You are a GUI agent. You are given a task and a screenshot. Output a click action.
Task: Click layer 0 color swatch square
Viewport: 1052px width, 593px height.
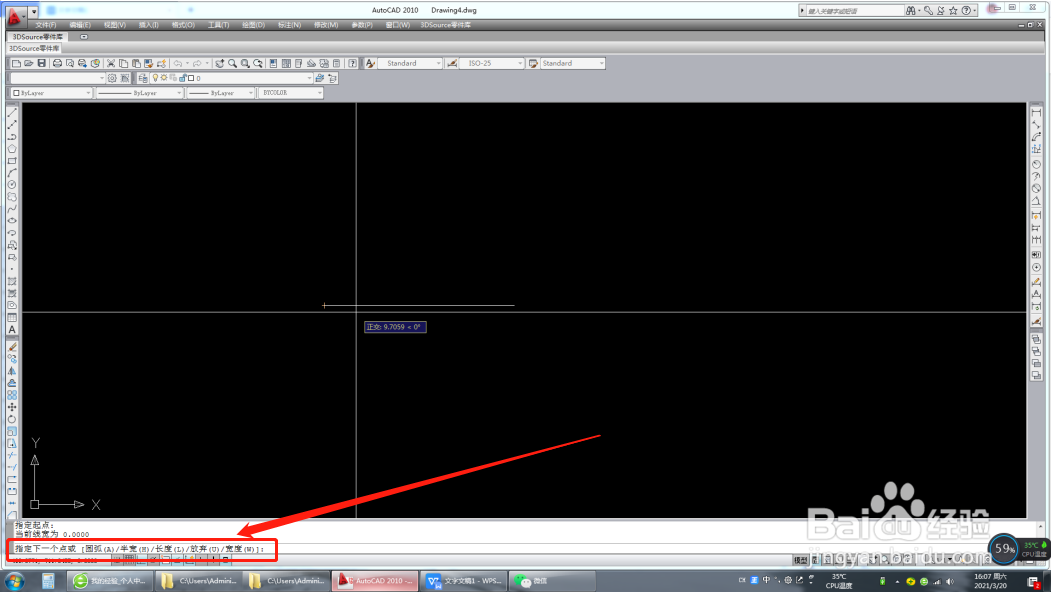(x=191, y=78)
